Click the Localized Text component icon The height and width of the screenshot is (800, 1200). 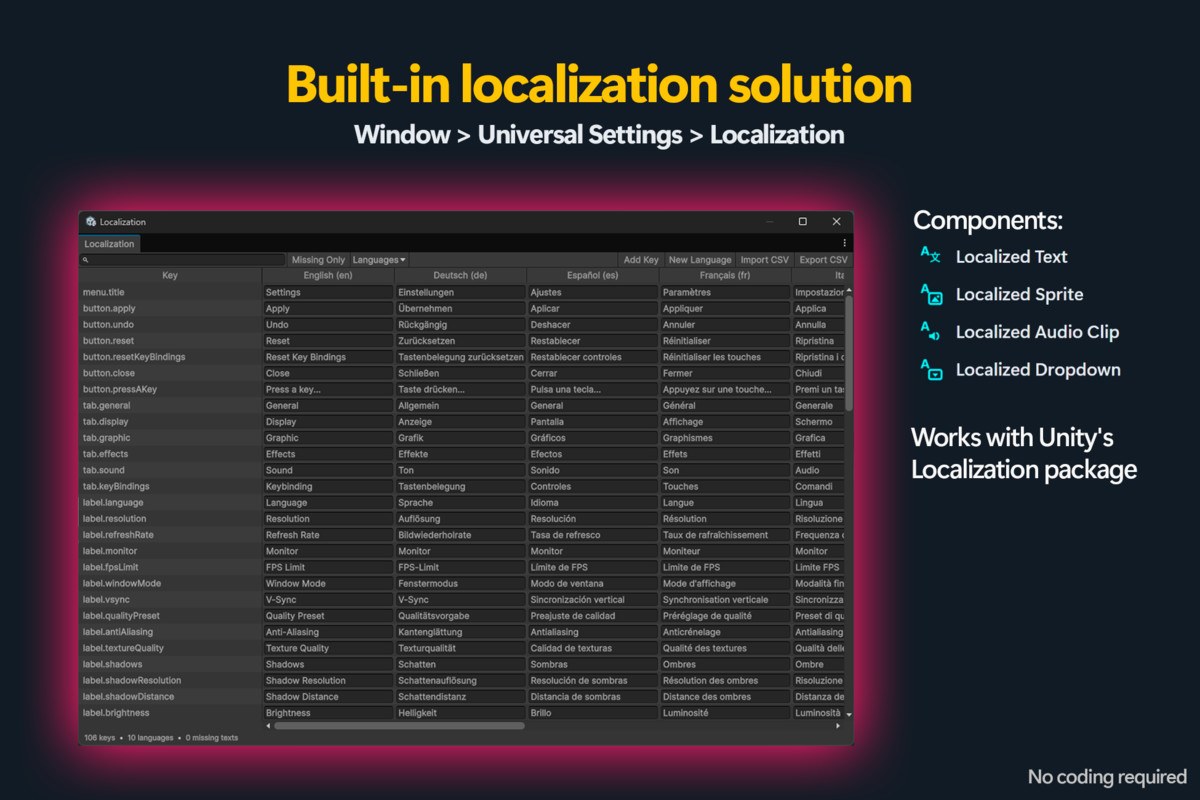[930, 255]
